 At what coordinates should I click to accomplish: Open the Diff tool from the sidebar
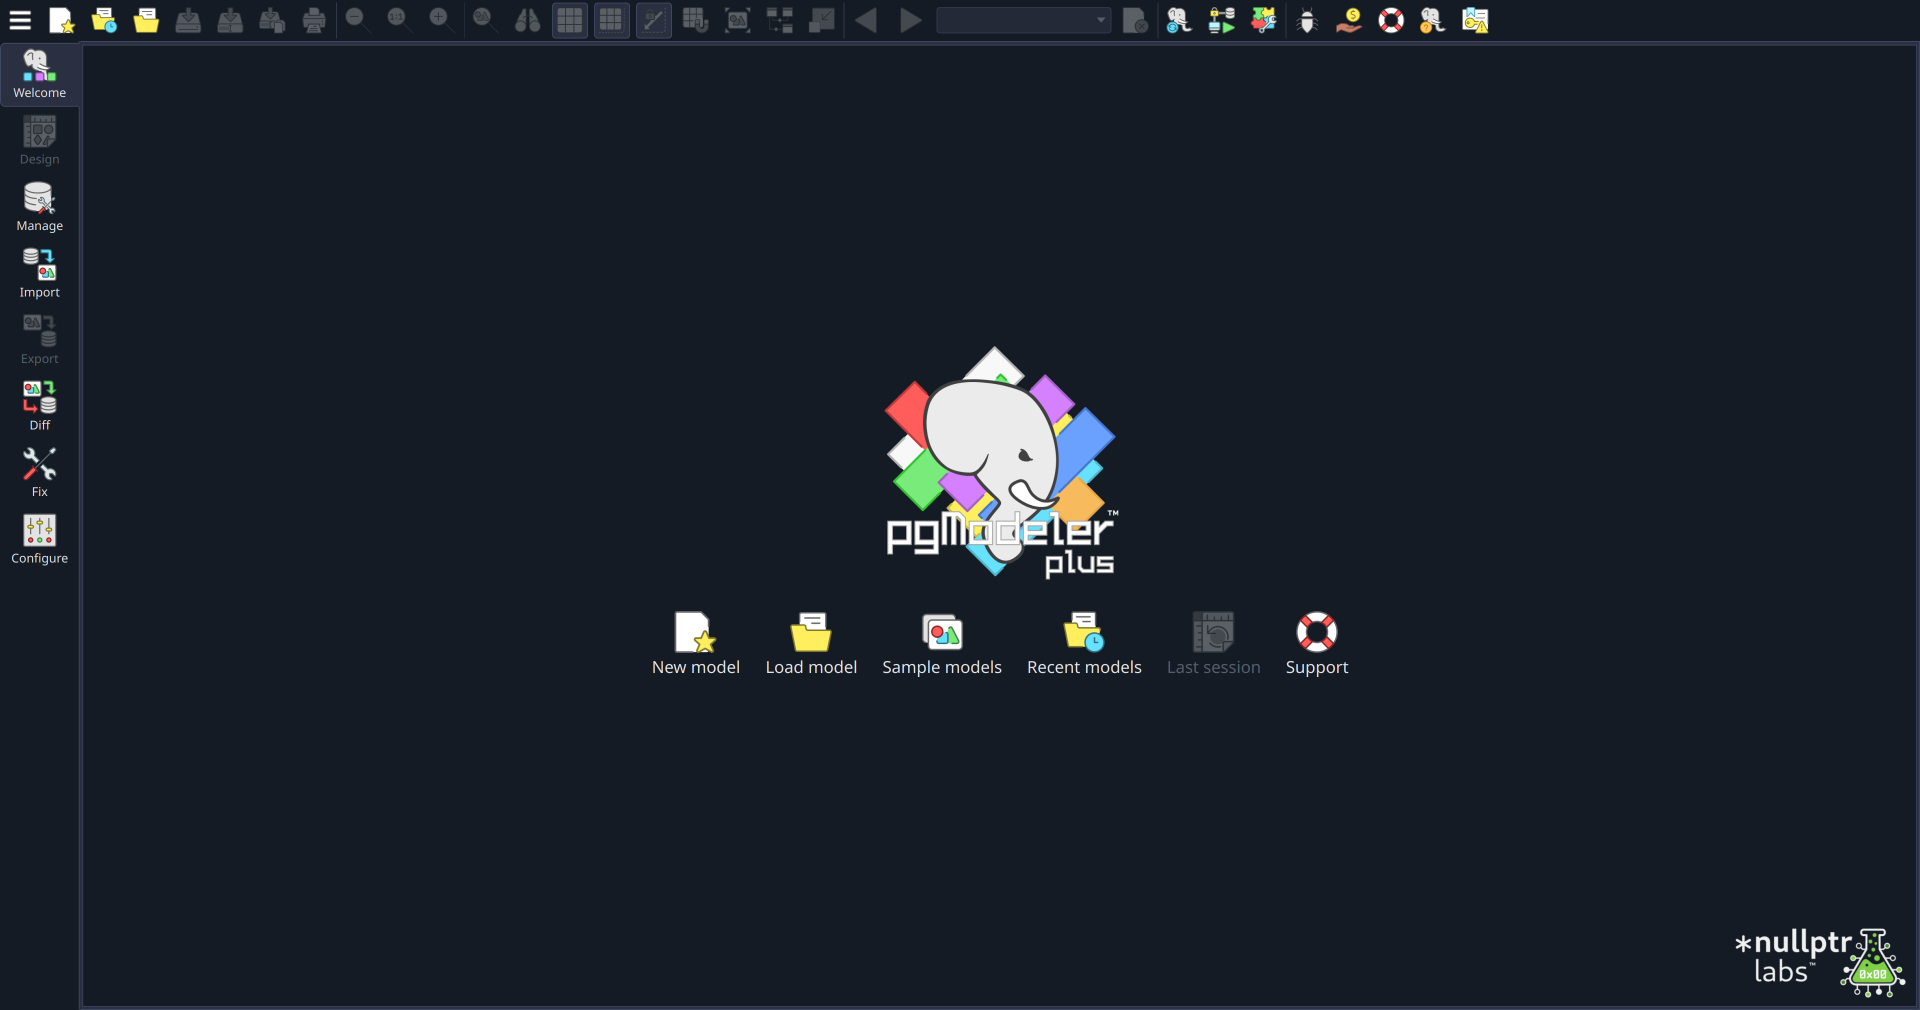[39, 405]
